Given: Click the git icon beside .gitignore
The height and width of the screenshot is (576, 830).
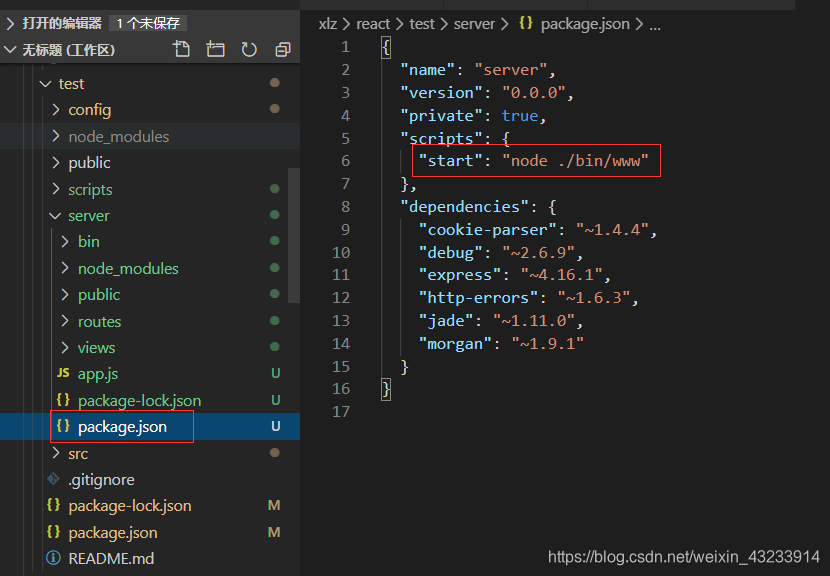Looking at the screenshot, I should pyautogui.click(x=53, y=479).
